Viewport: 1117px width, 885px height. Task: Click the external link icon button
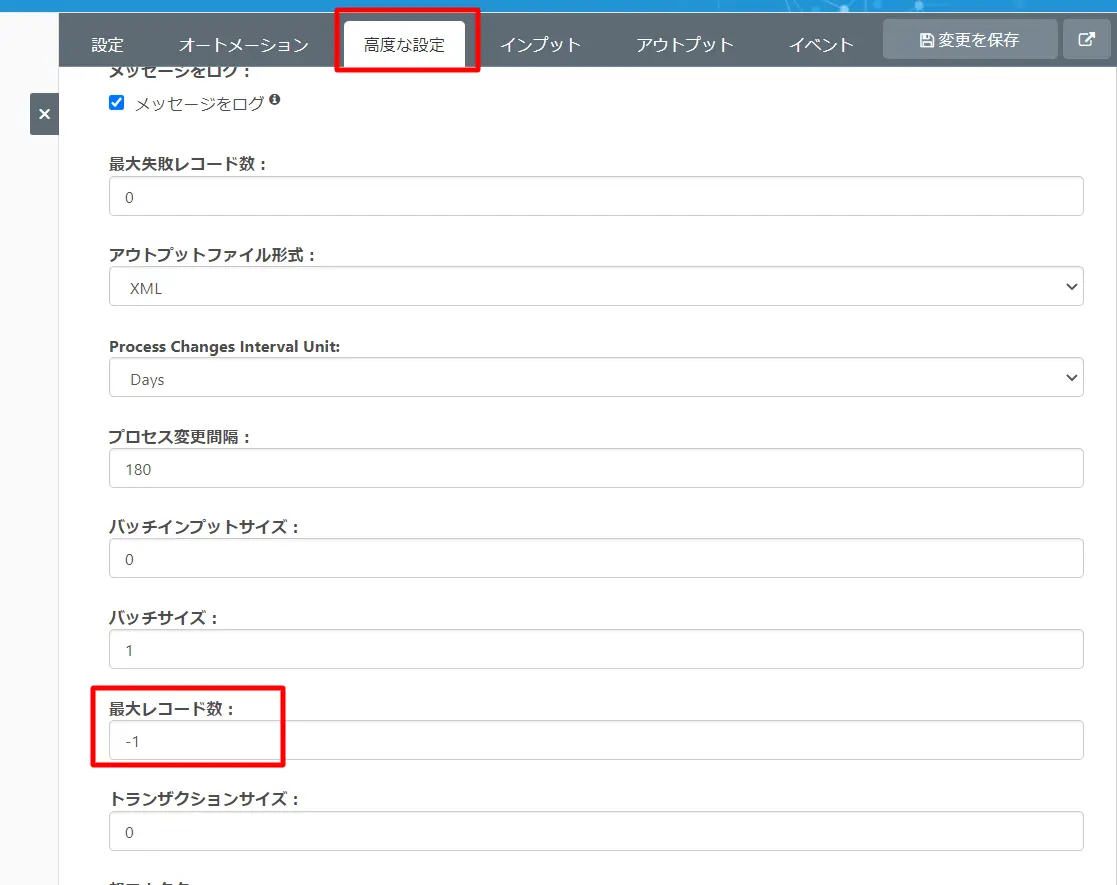click(x=1086, y=40)
